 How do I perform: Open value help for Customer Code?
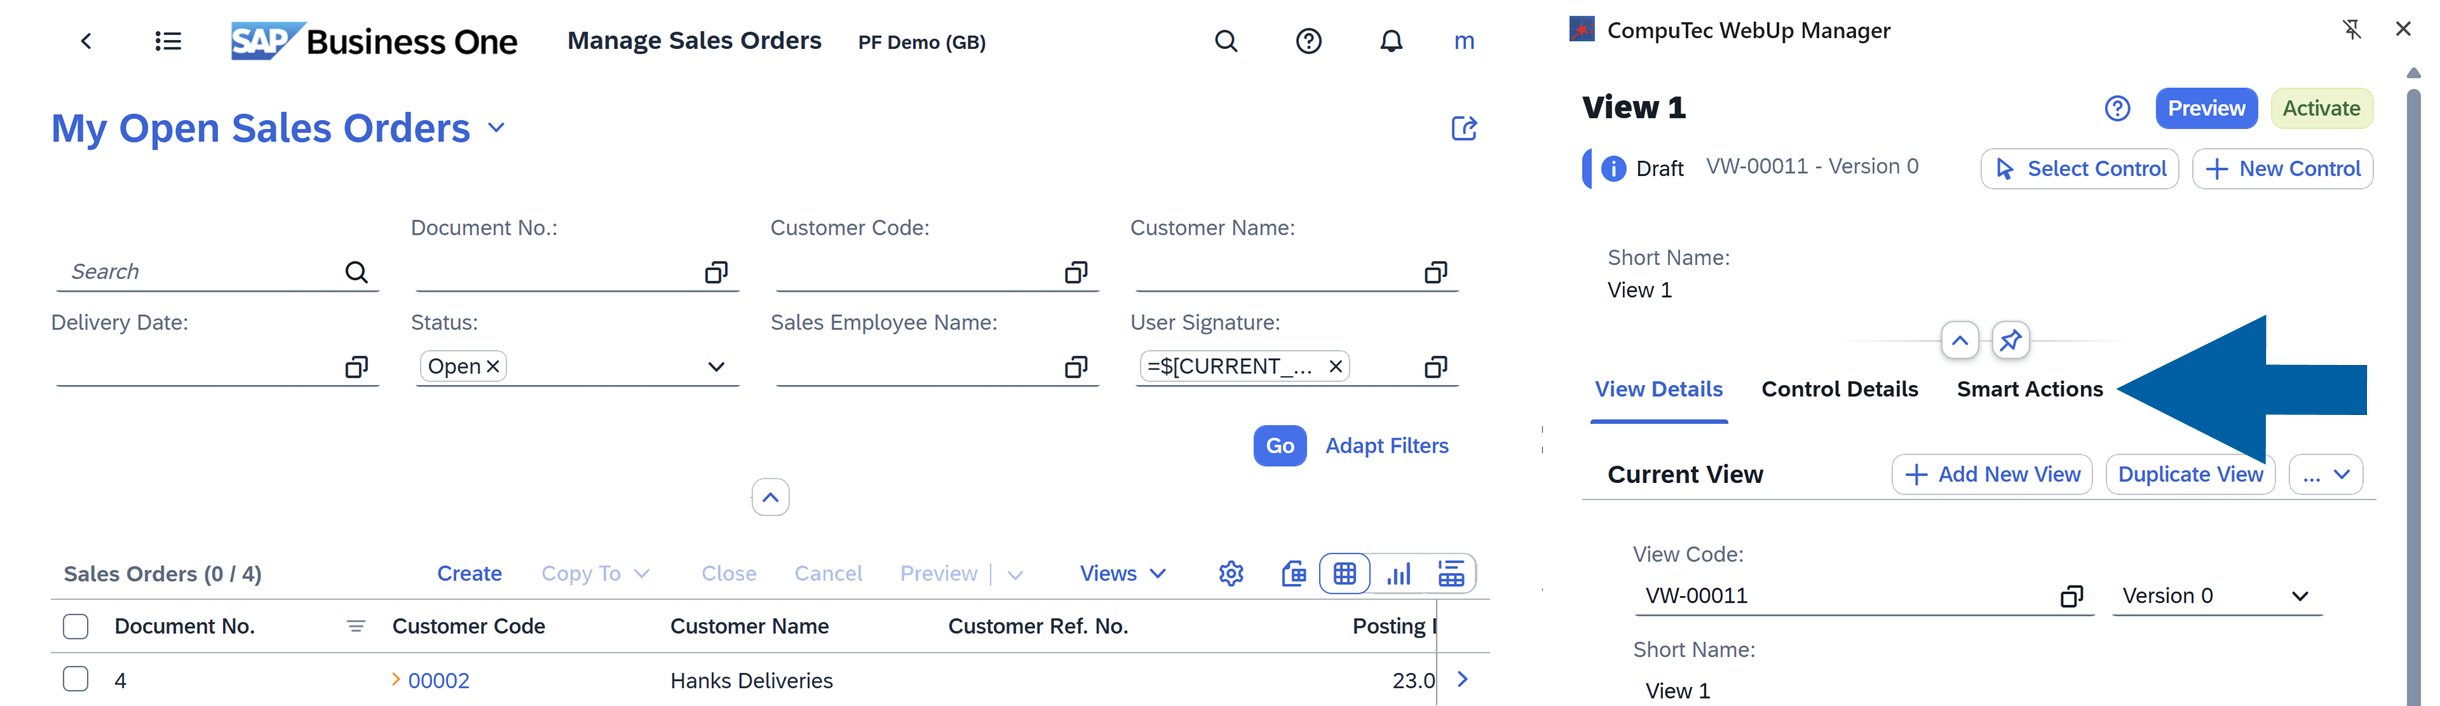coord(1076,272)
